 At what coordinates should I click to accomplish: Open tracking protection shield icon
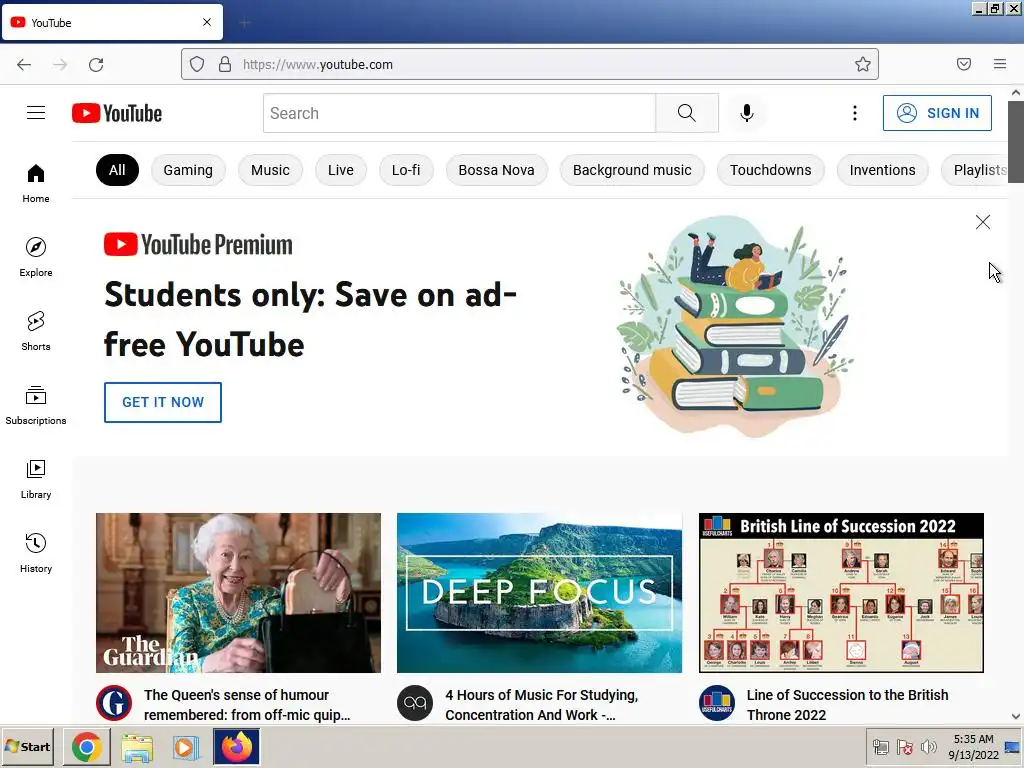point(197,64)
